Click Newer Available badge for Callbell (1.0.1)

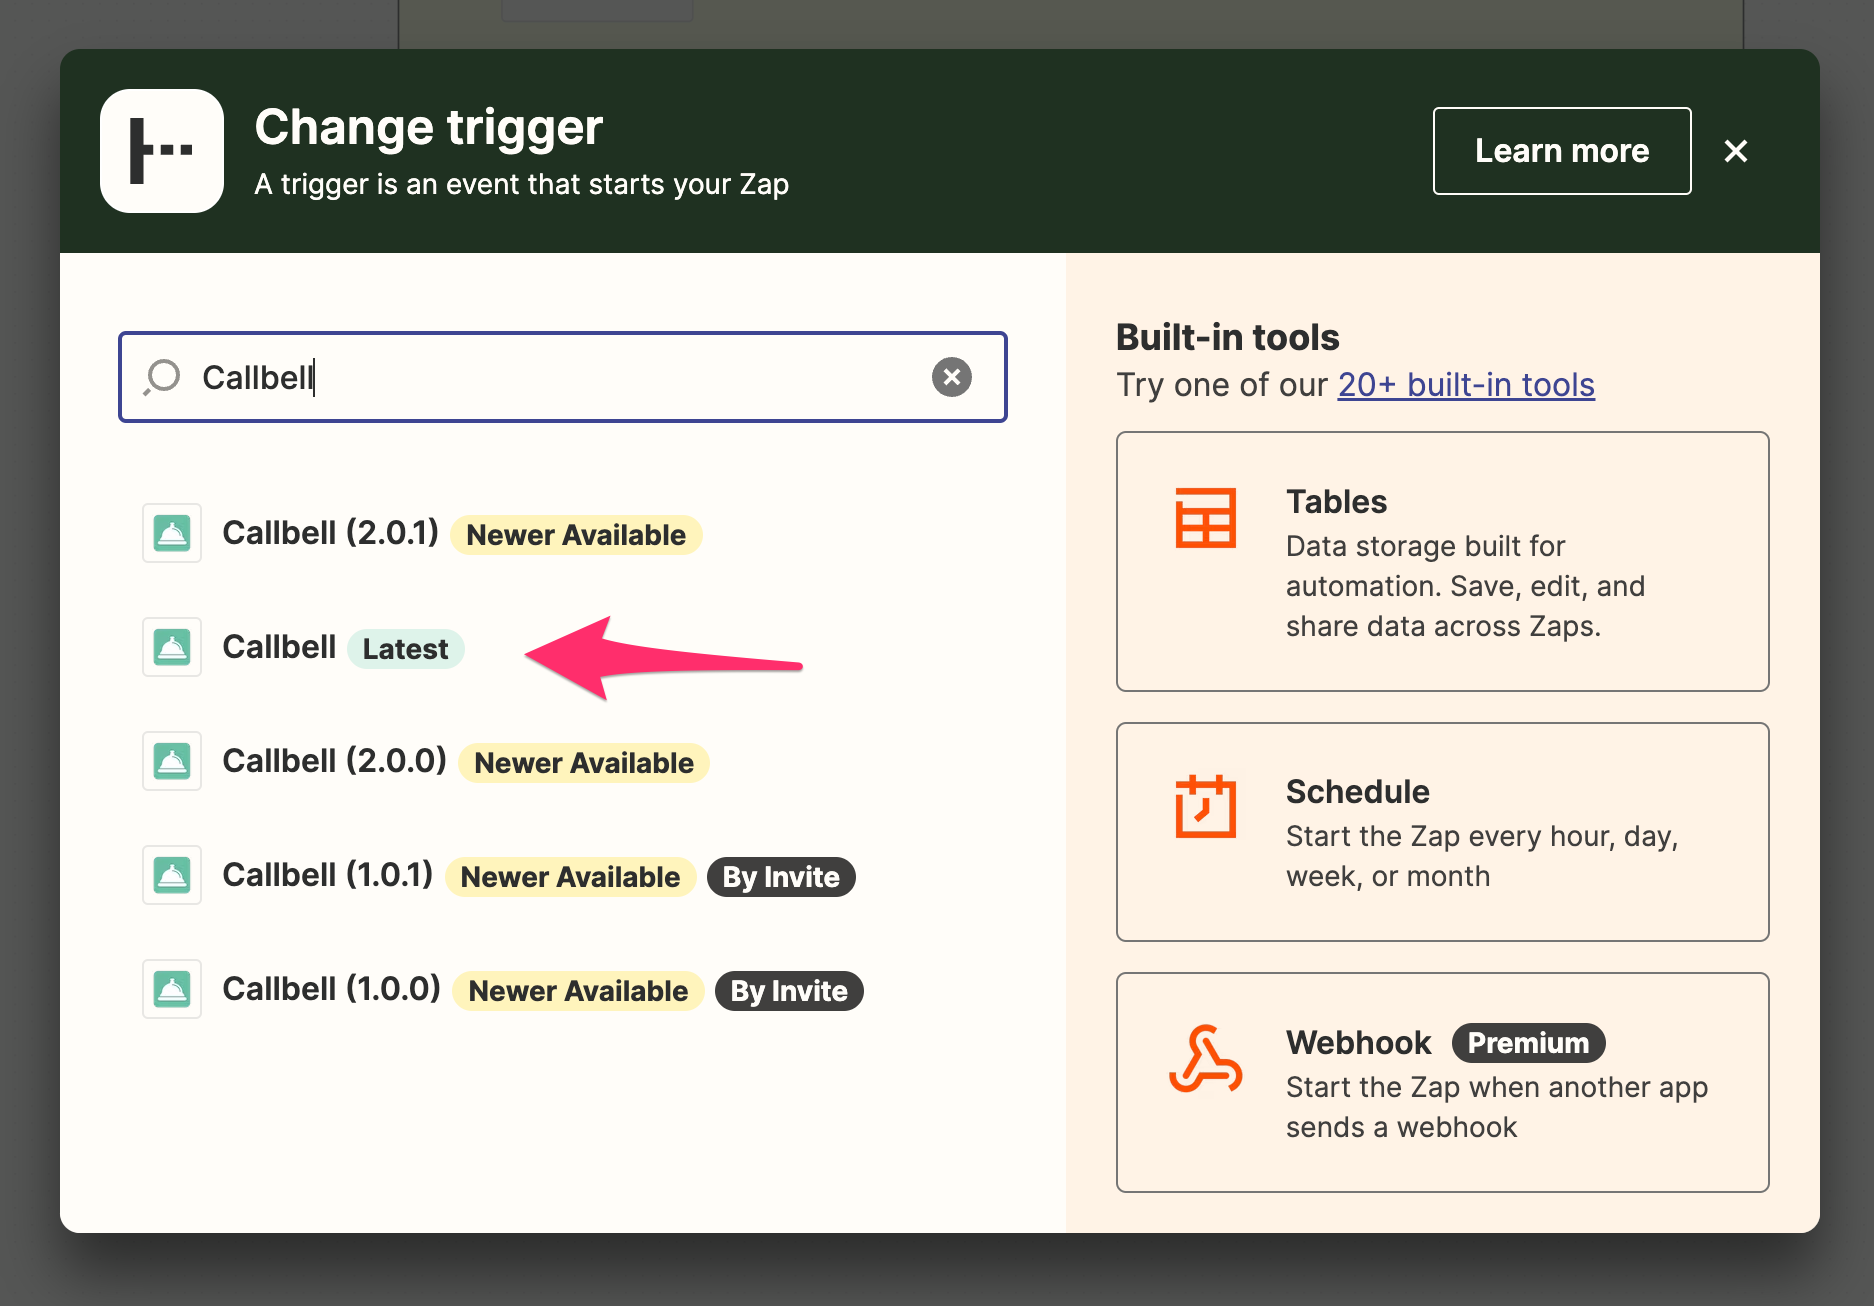point(570,877)
